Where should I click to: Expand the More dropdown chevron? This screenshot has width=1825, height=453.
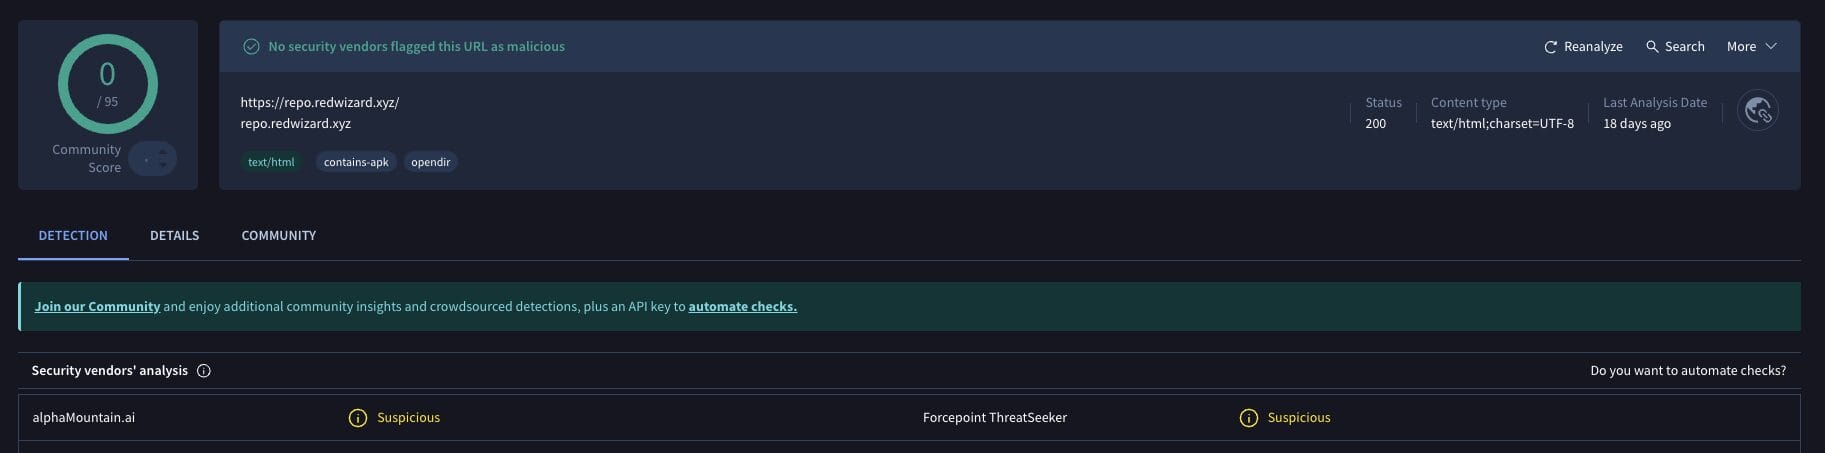(1771, 47)
